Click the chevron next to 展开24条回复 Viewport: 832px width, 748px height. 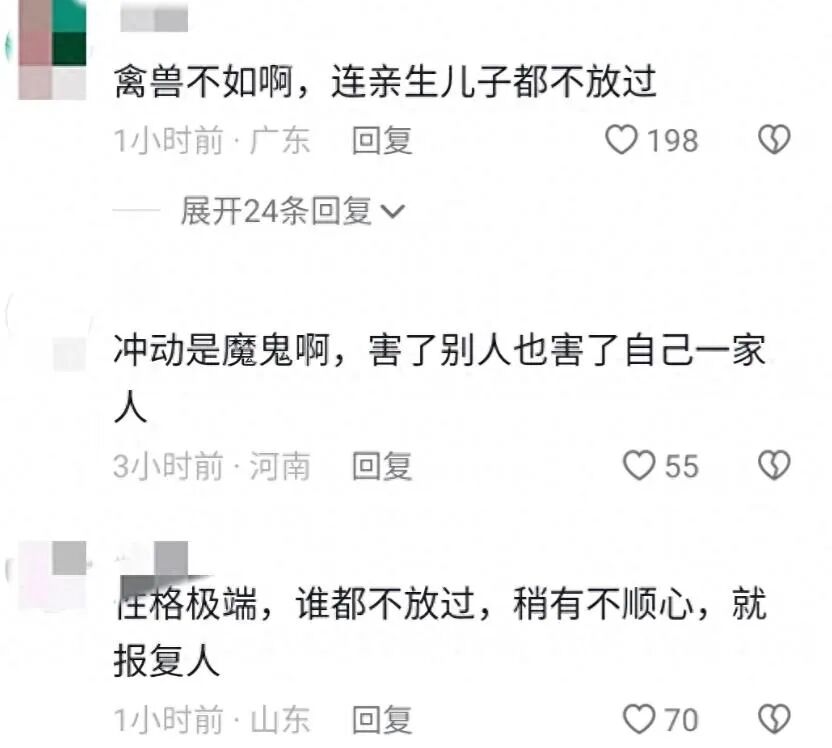[x=393, y=212]
